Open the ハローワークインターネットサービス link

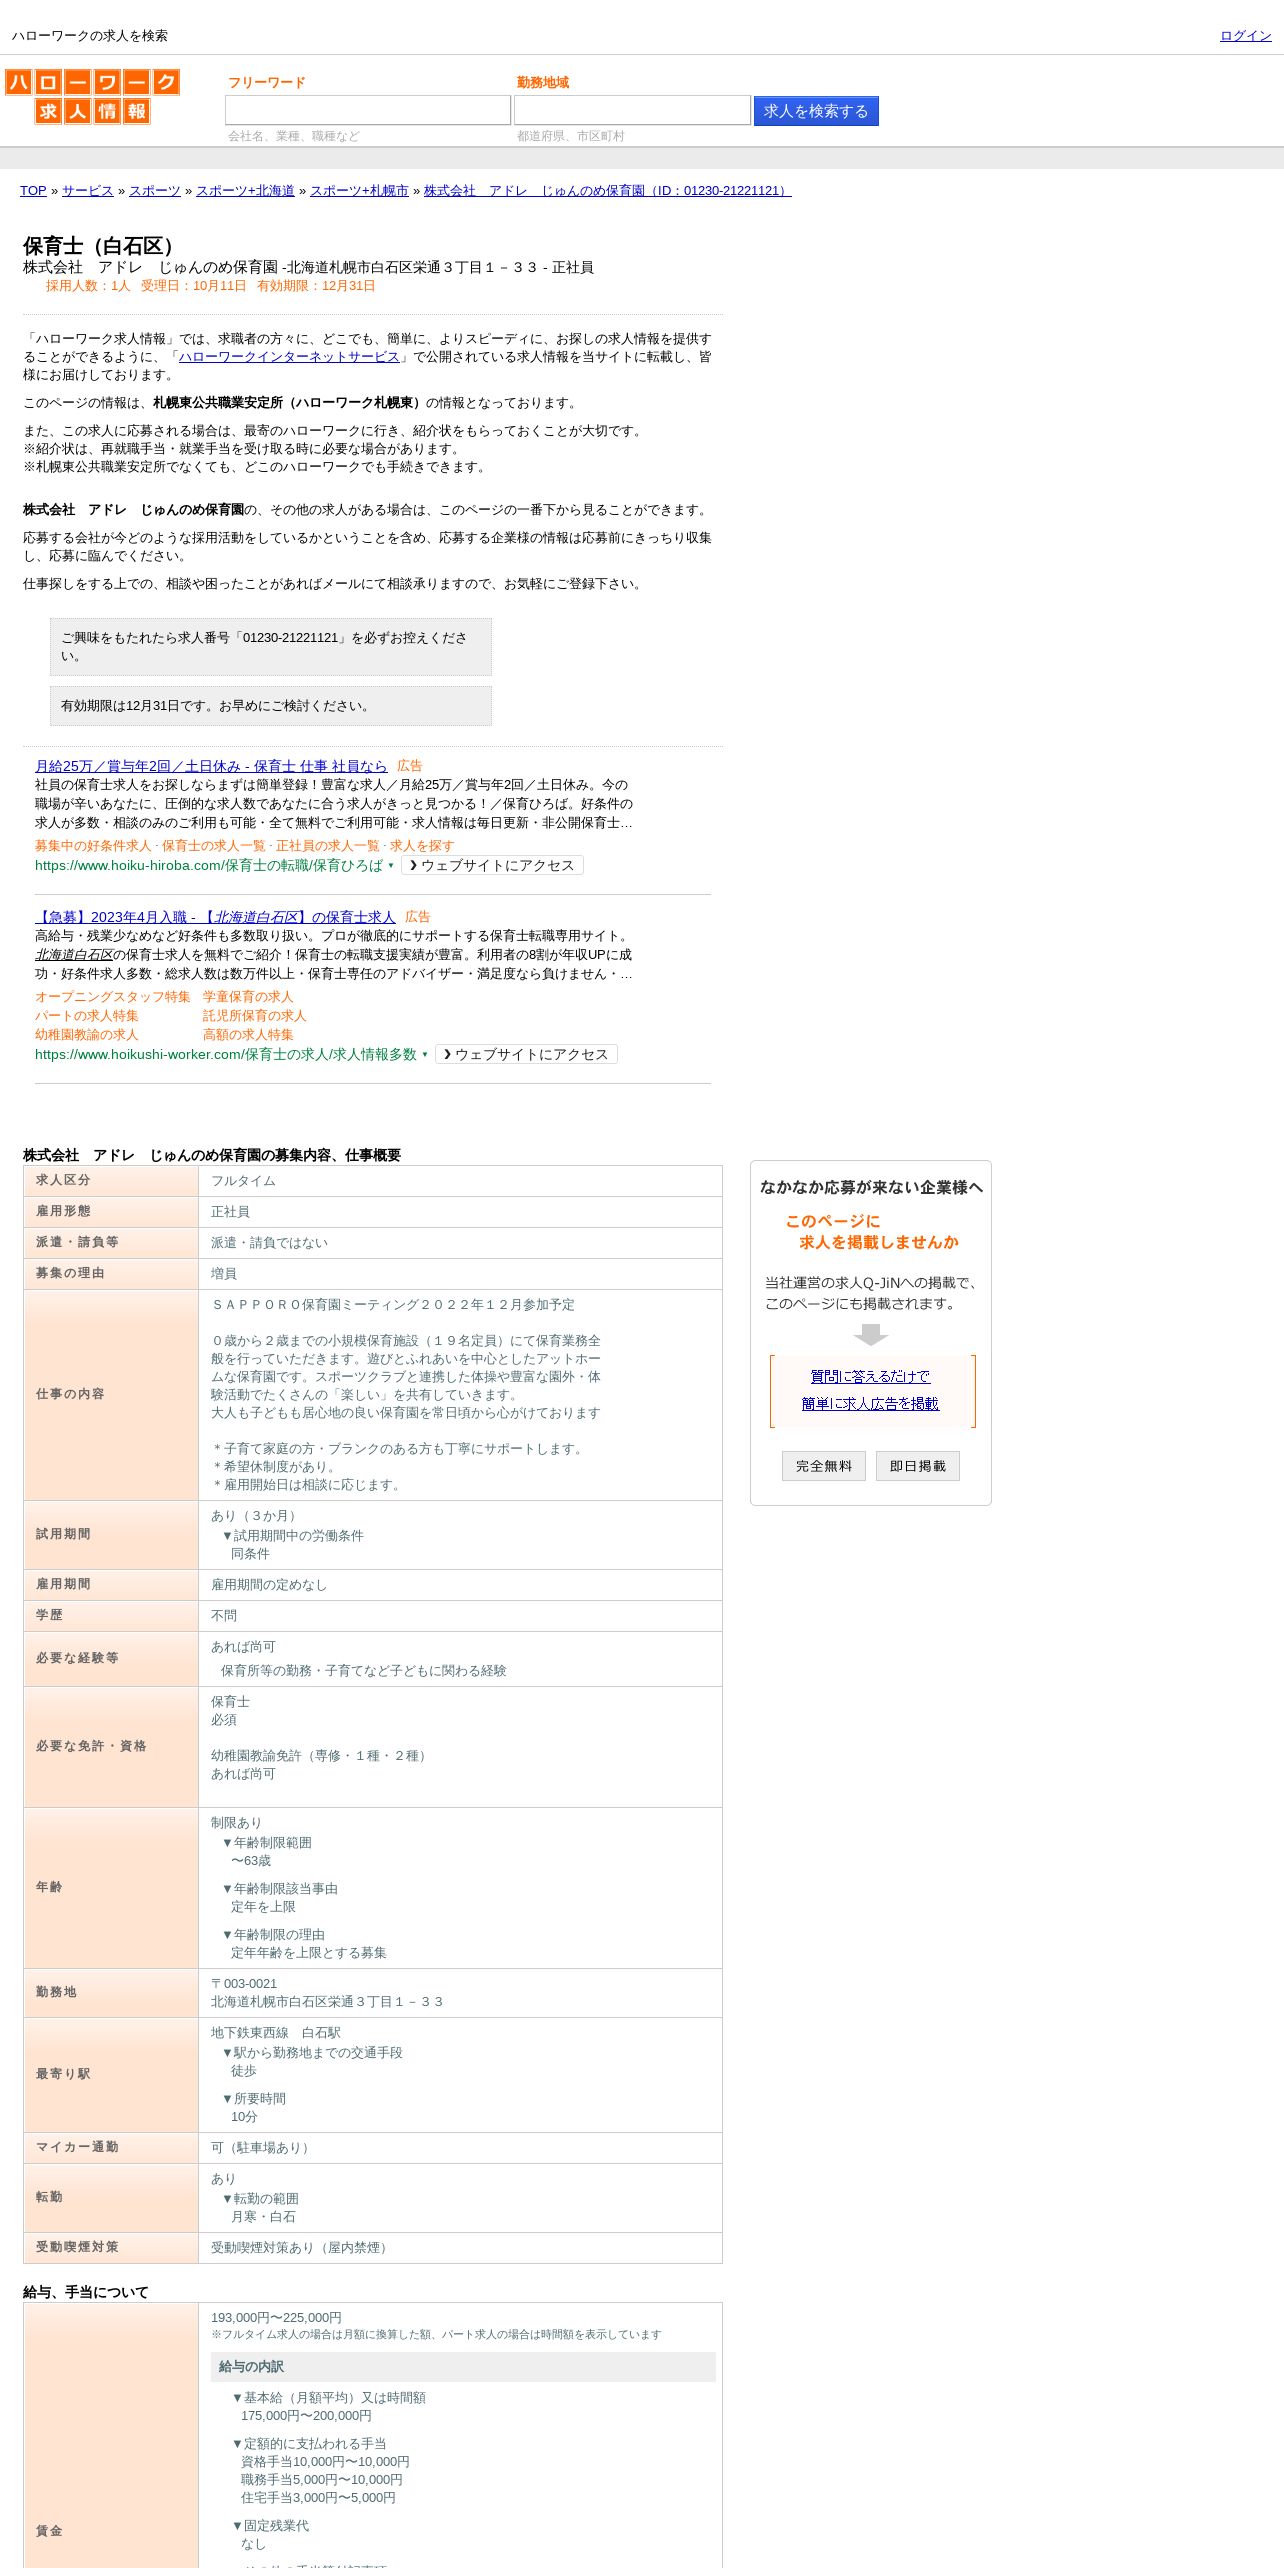click(x=289, y=357)
